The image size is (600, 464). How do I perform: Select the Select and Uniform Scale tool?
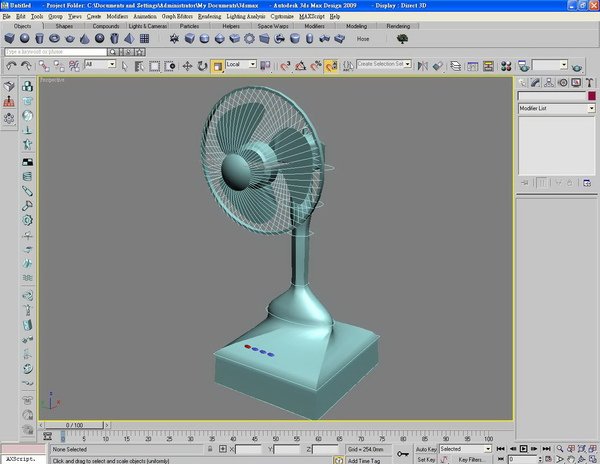(217, 66)
